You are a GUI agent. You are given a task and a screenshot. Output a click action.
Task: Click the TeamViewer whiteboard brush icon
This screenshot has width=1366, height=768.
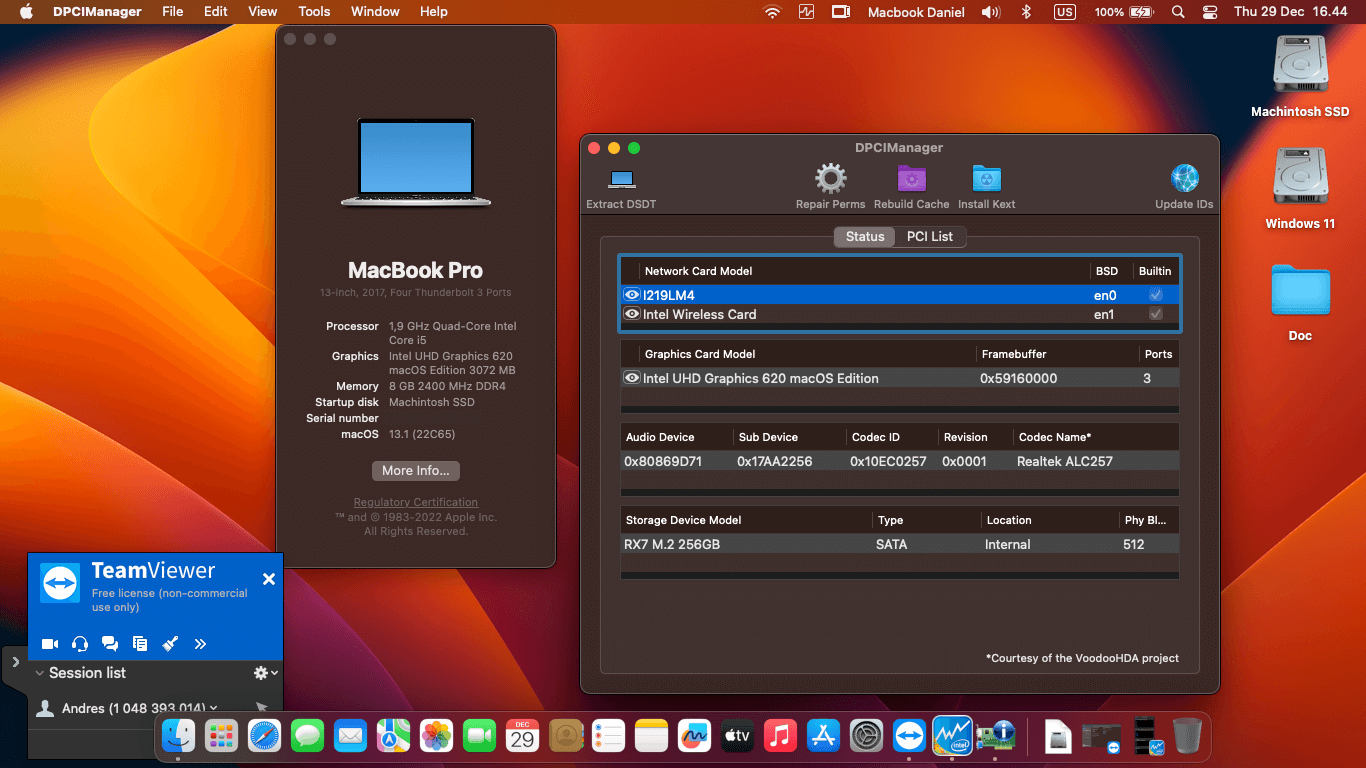click(170, 644)
